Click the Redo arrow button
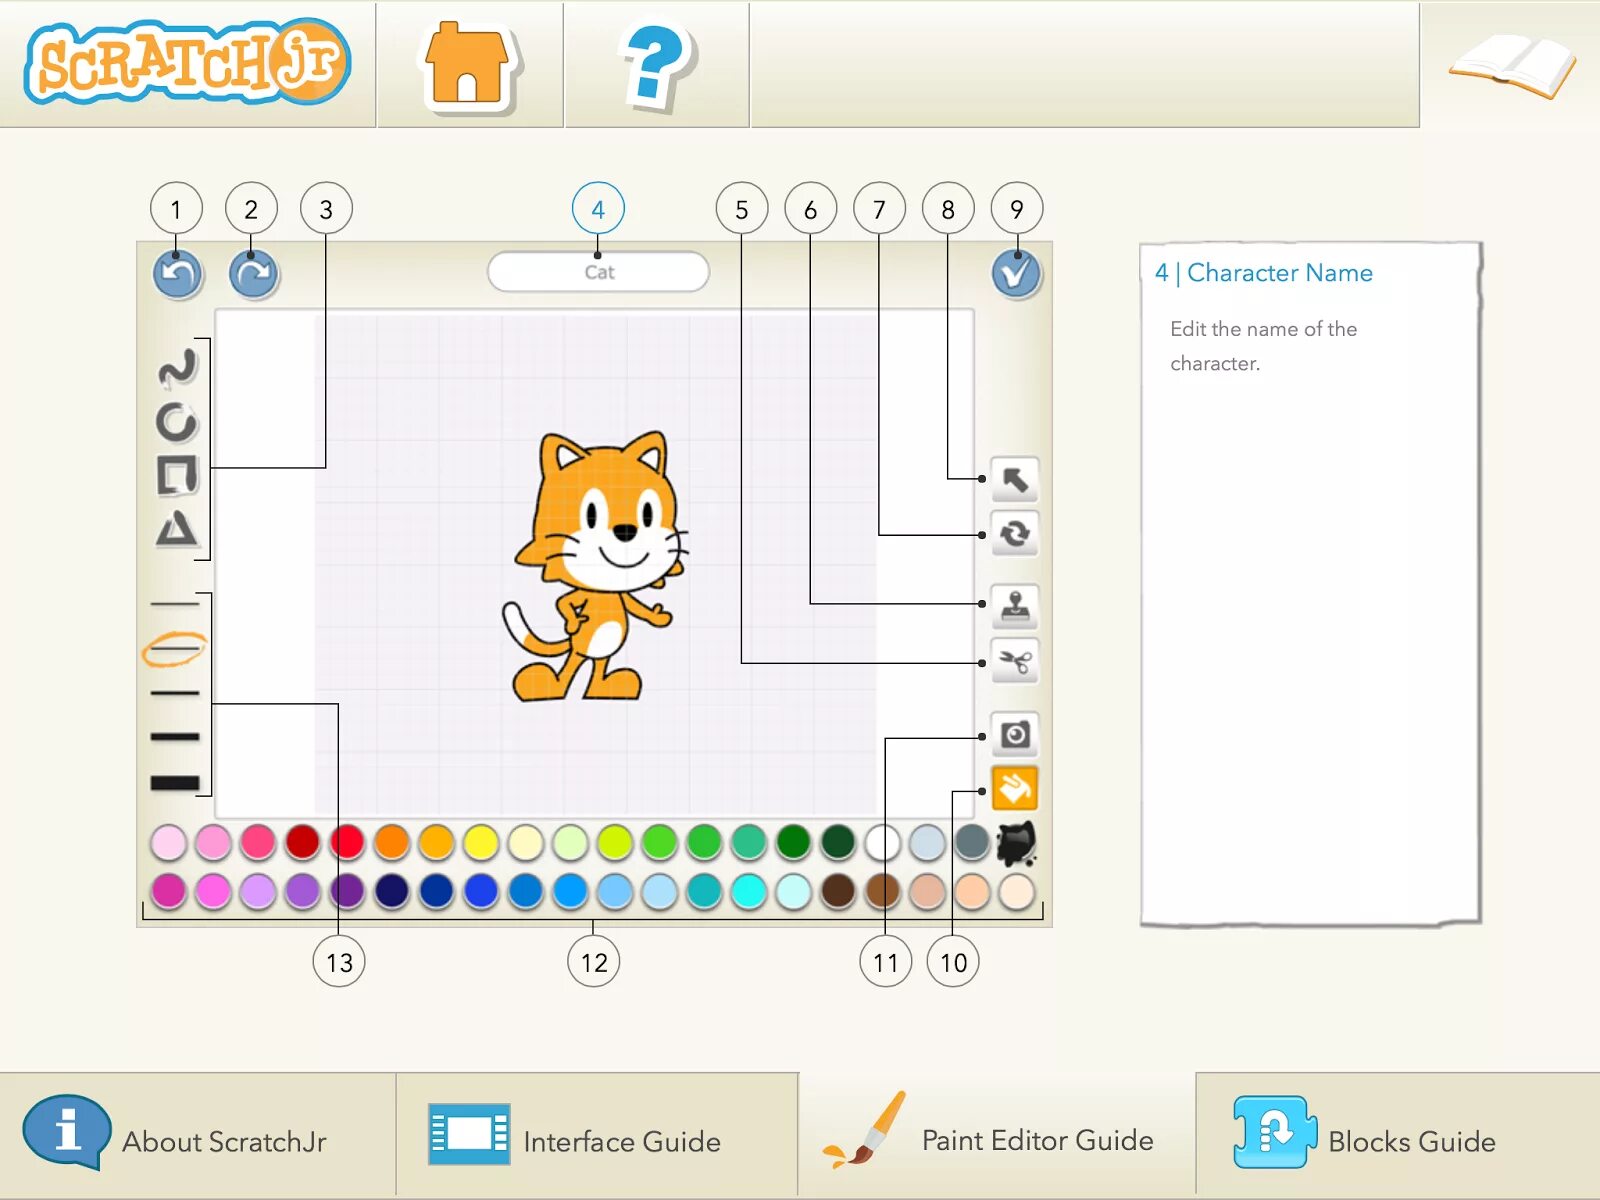 [253, 274]
